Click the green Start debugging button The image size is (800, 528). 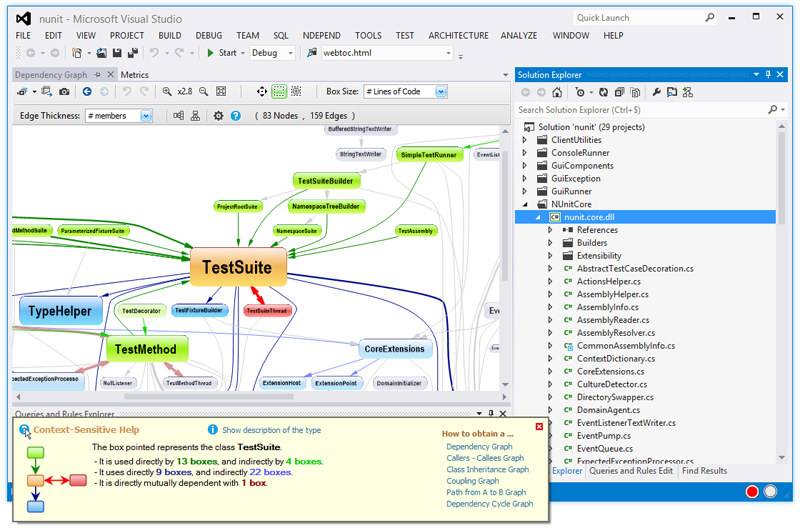[222, 53]
